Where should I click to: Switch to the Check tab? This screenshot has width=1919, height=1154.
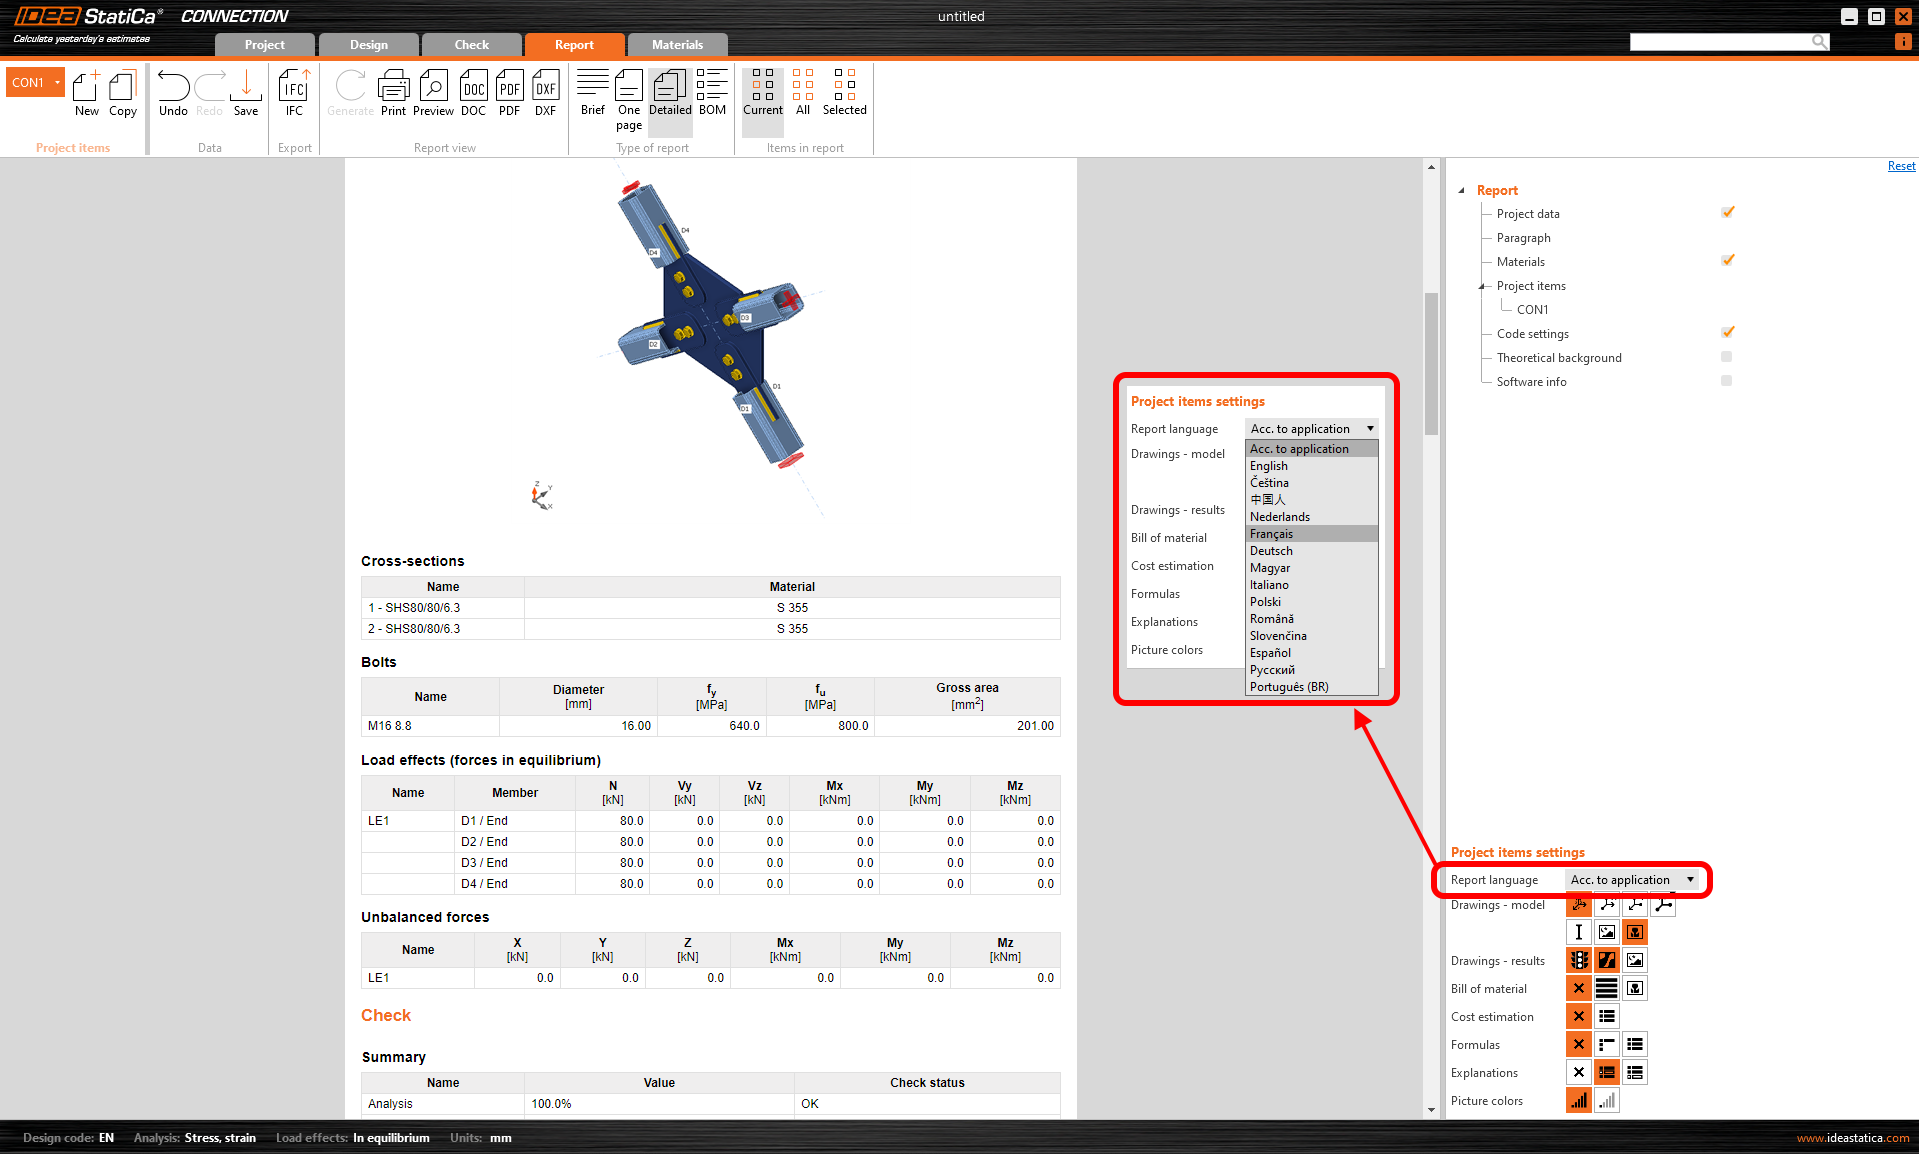(471, 45)
